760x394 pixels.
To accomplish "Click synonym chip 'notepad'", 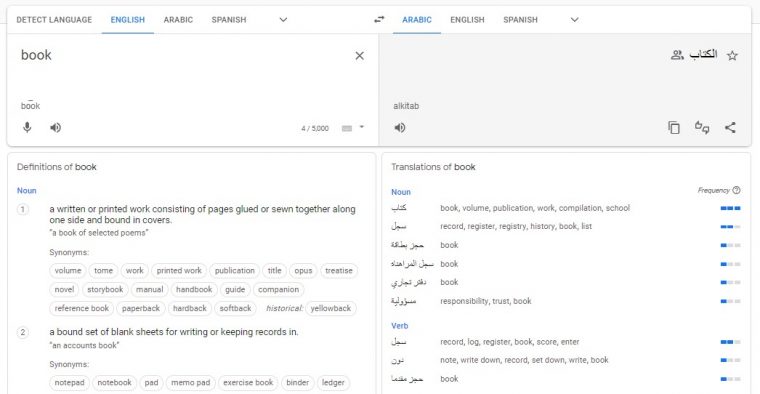I will [x=69, y=382].
